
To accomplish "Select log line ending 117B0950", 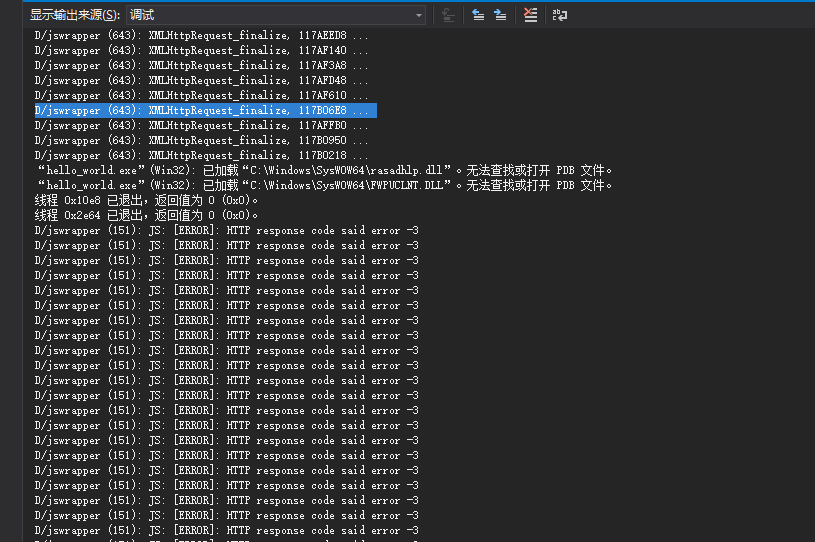I will 201,141.
